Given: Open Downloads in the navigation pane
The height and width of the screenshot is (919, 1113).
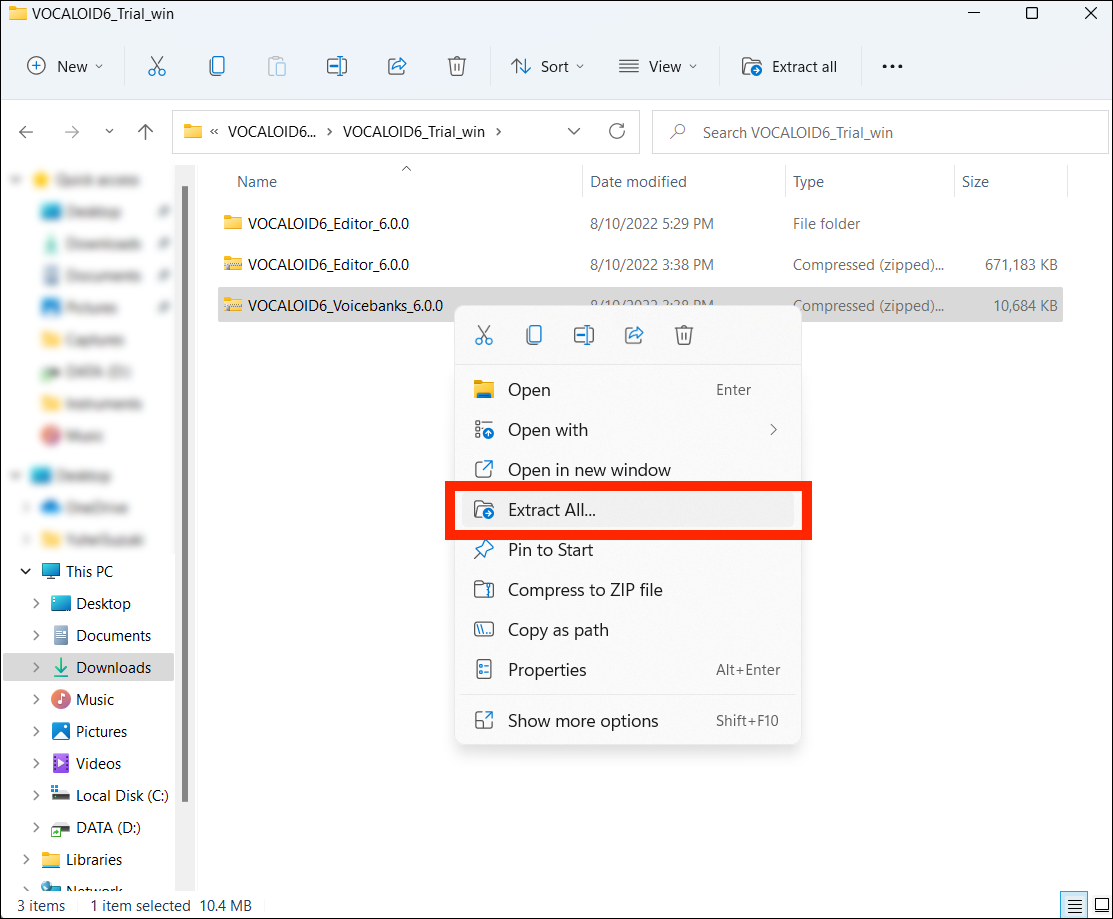Looking at the screenshot, I should [113, 668].
